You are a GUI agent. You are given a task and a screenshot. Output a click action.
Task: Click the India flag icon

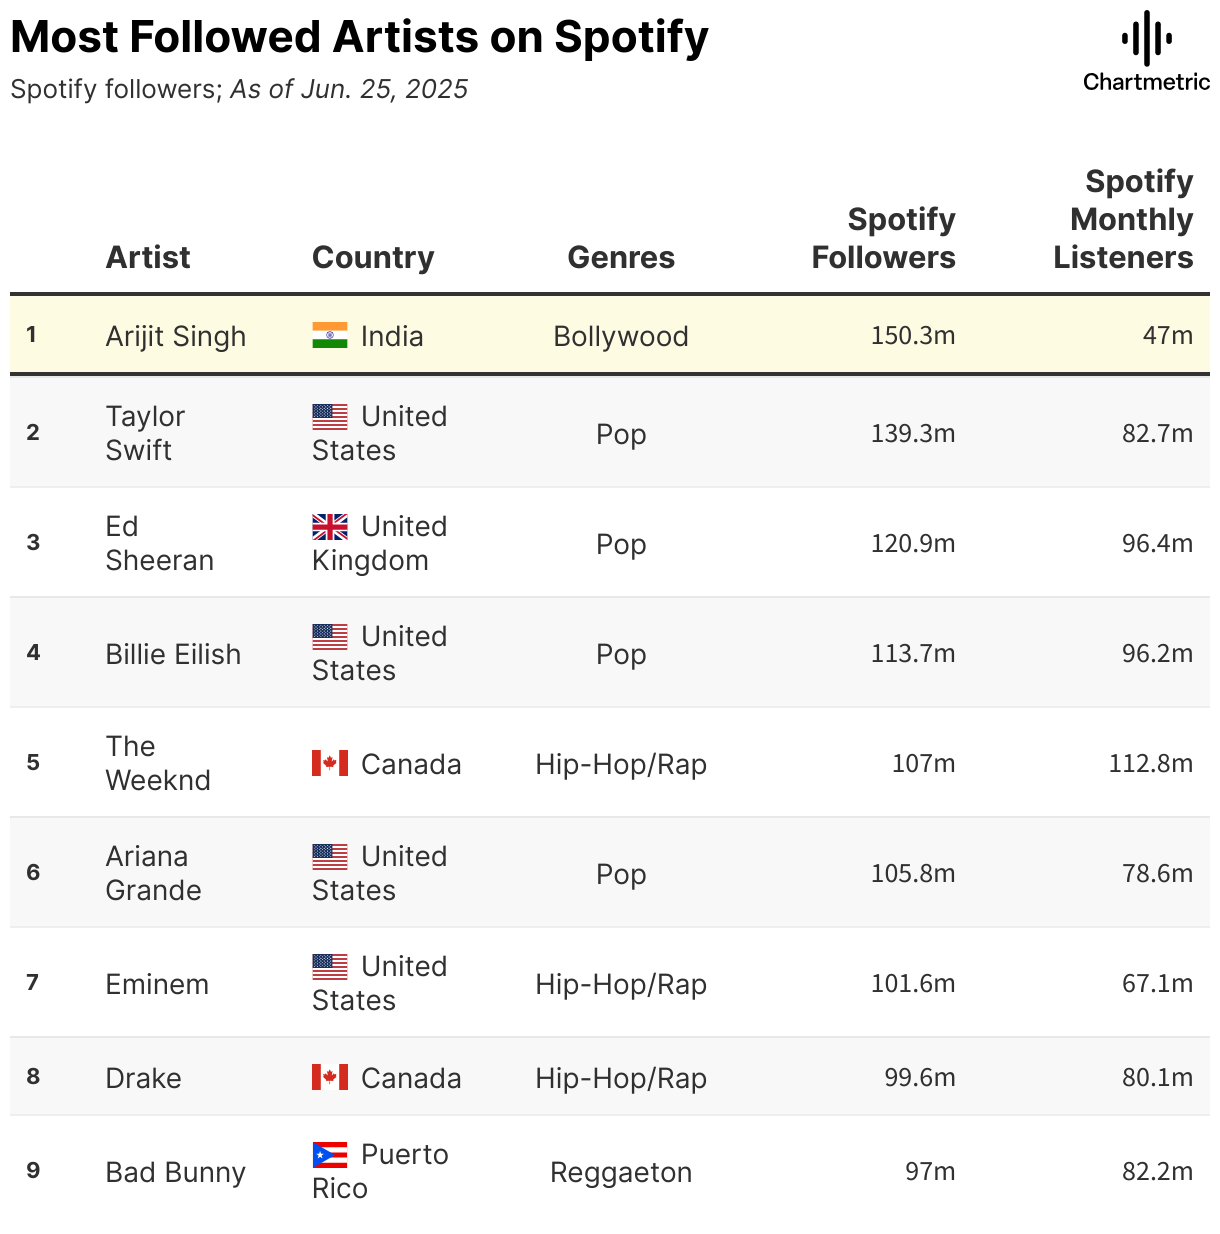click(x=330, y=335)
